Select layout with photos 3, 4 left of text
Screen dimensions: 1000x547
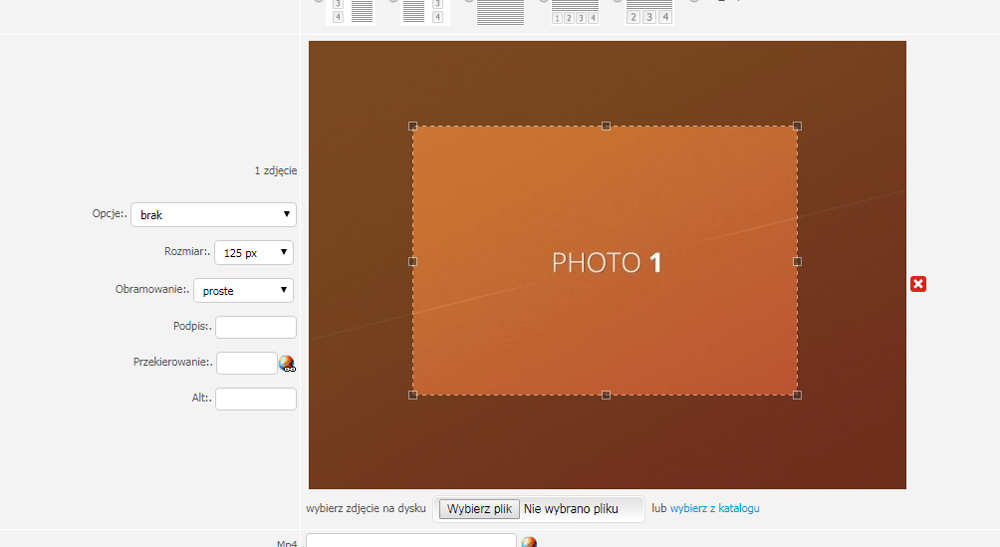pos(350,12)
